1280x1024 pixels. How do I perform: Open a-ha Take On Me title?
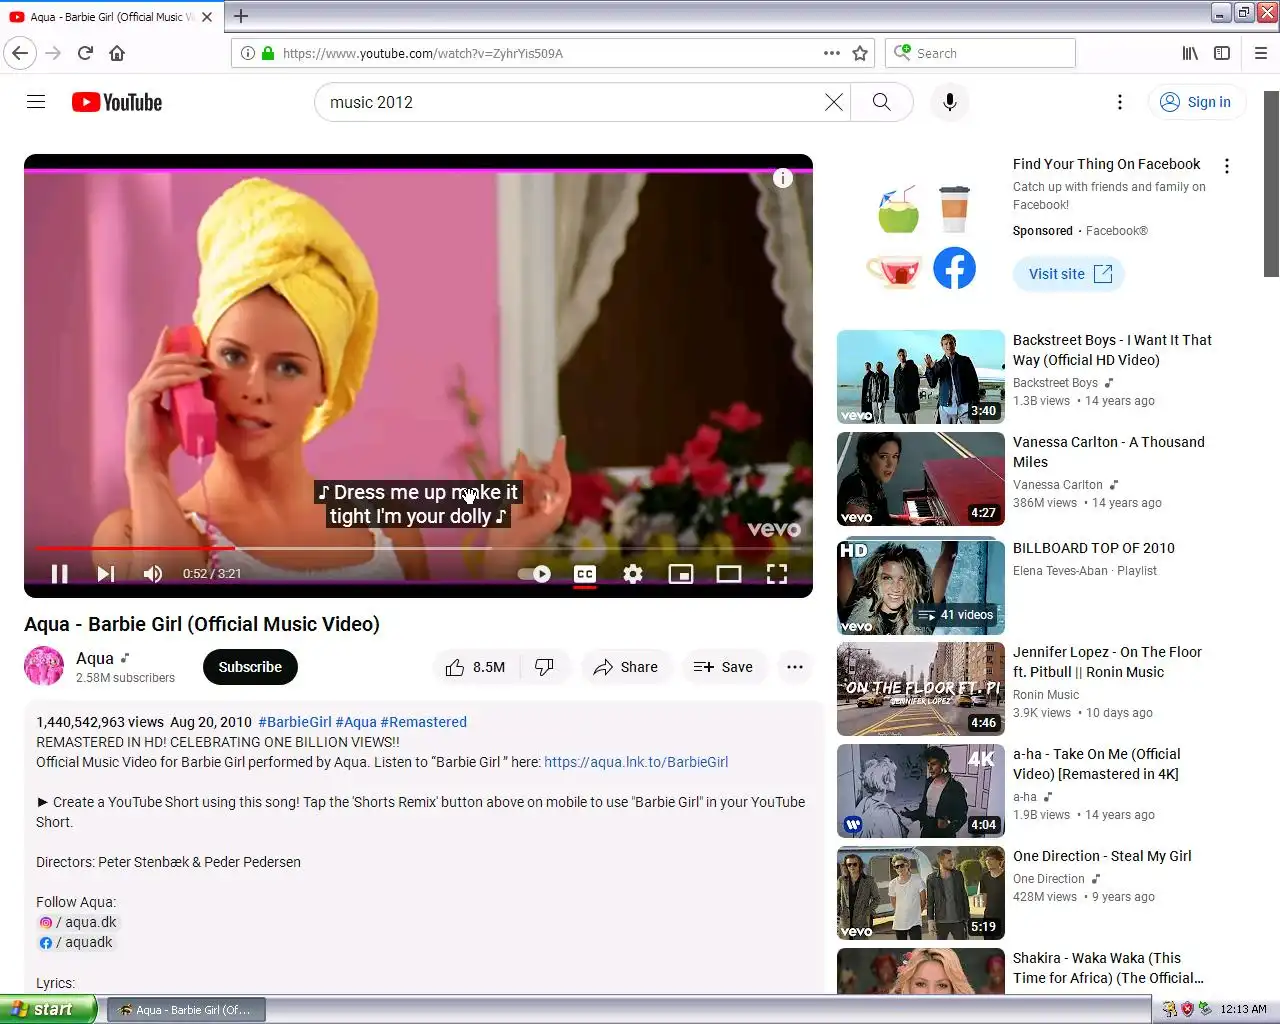(x=1097, y=764)
